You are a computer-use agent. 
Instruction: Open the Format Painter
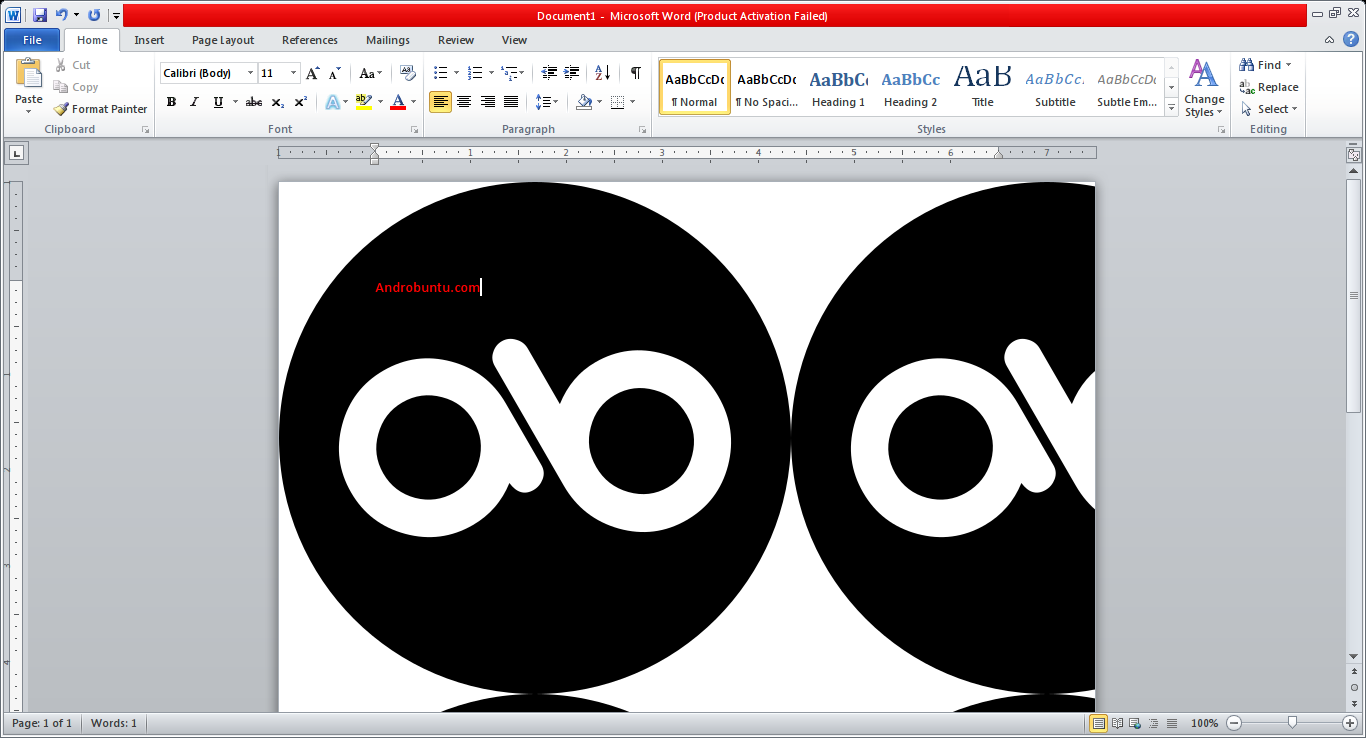tap(100, 108)
